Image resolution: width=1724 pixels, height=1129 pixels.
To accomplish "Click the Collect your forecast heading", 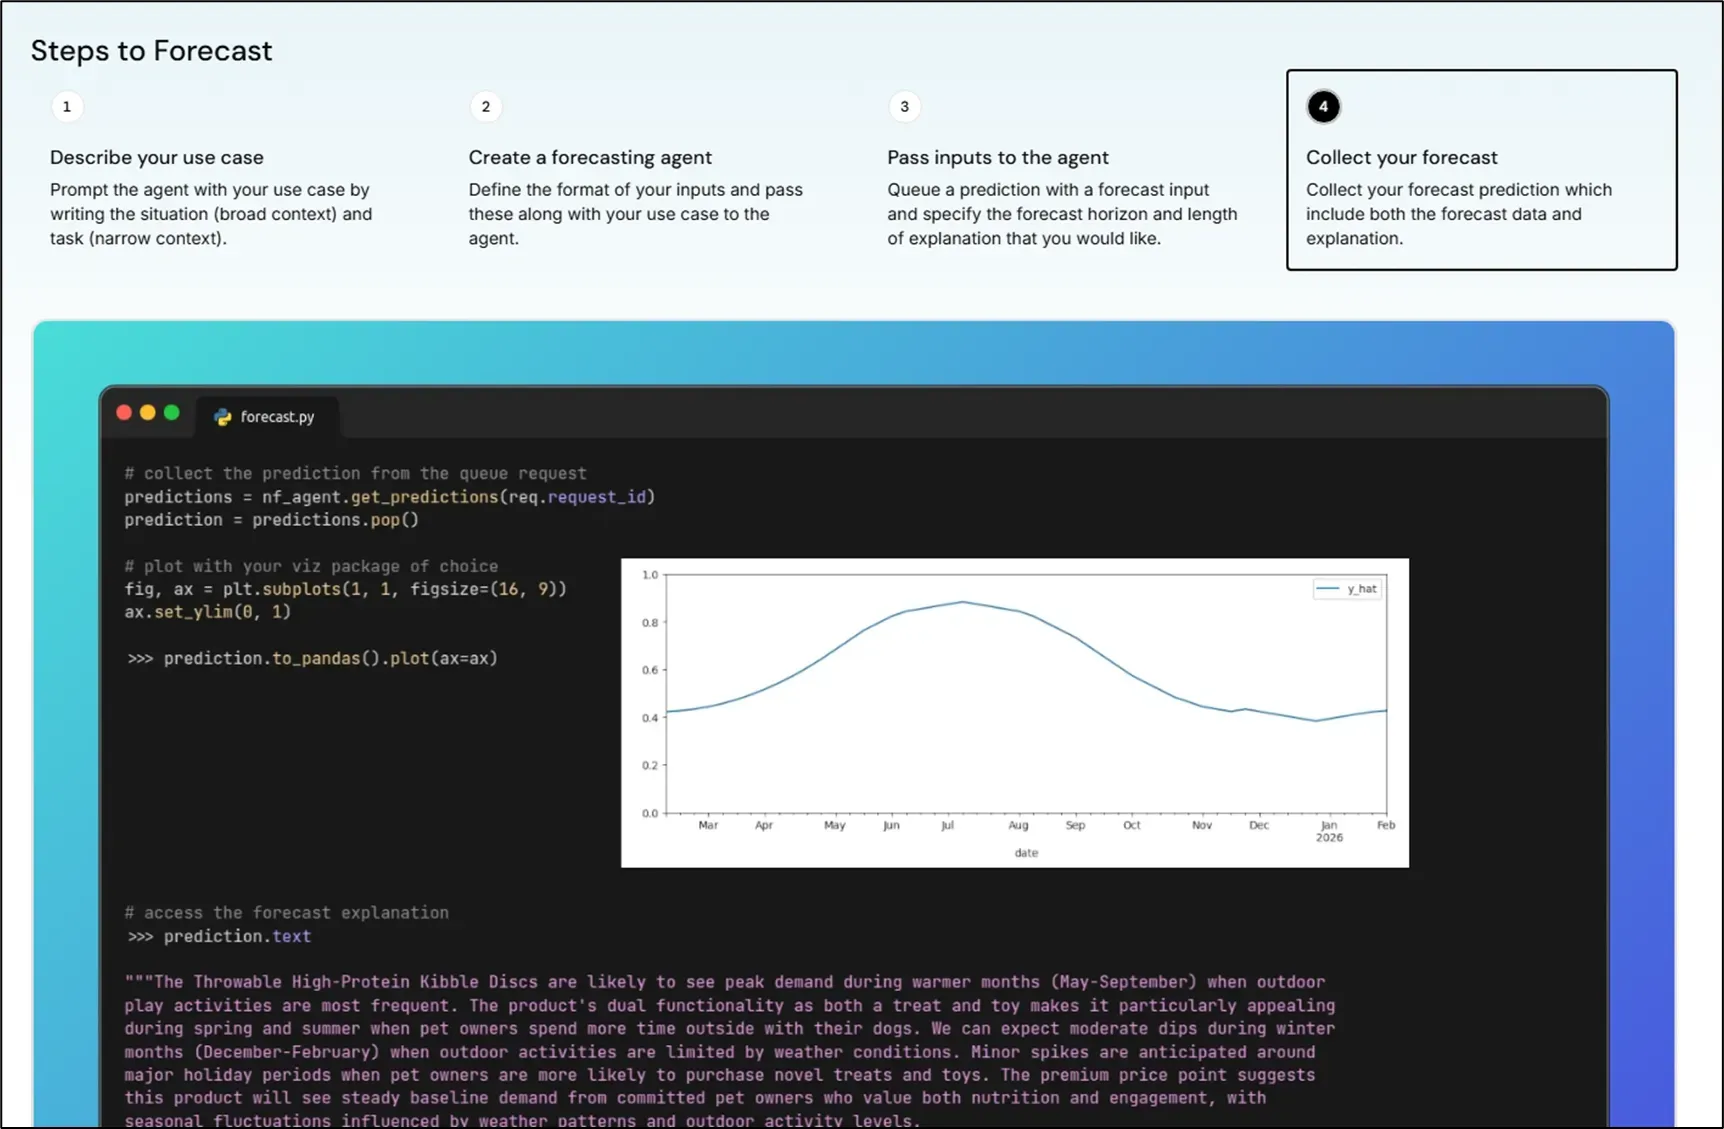I will click(1401, 157).
